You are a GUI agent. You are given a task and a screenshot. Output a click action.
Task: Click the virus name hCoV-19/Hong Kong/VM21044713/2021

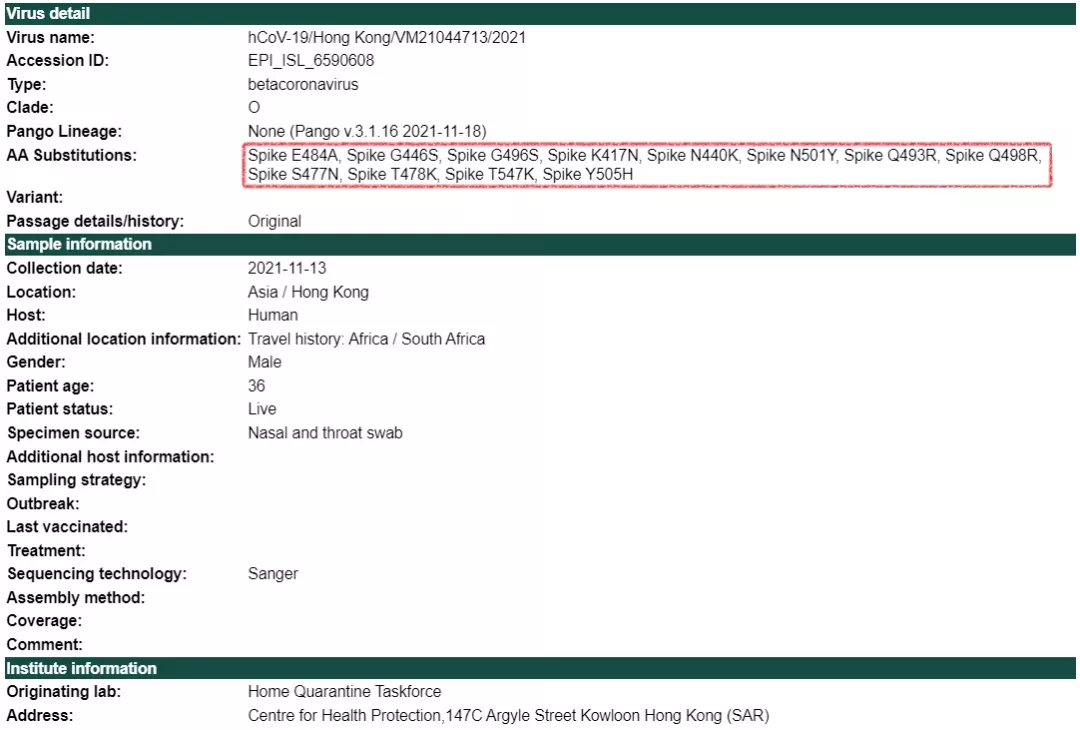[386, 37]
